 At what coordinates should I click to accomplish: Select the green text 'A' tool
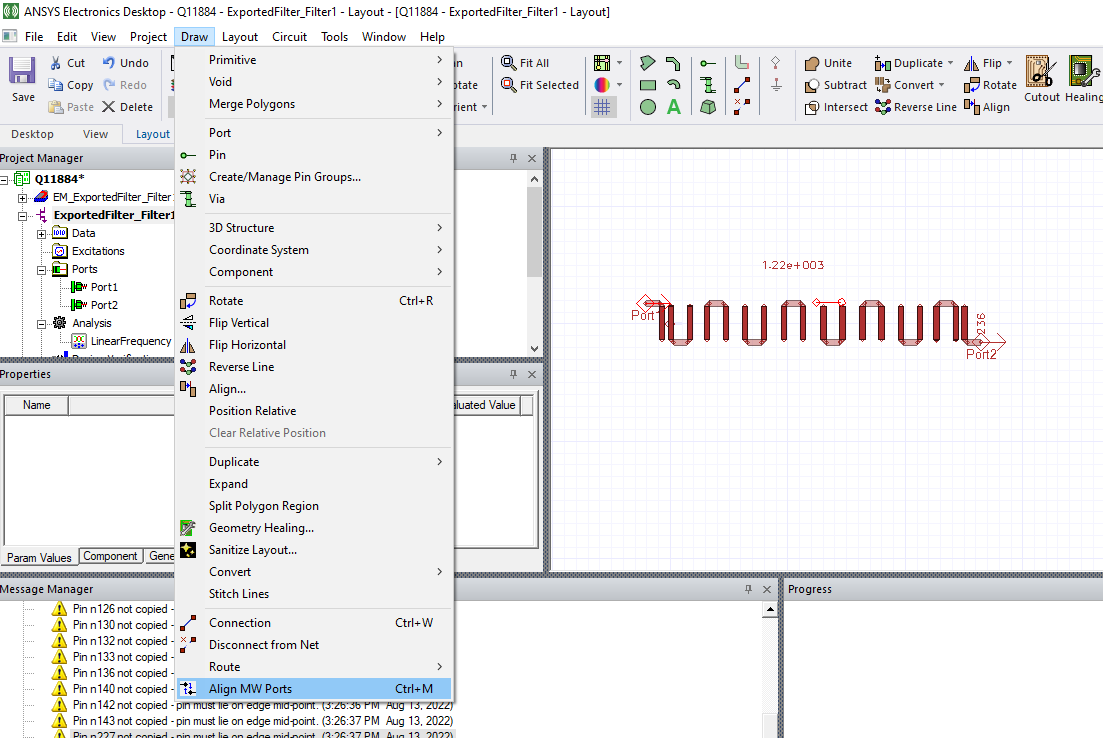point(674,107)
